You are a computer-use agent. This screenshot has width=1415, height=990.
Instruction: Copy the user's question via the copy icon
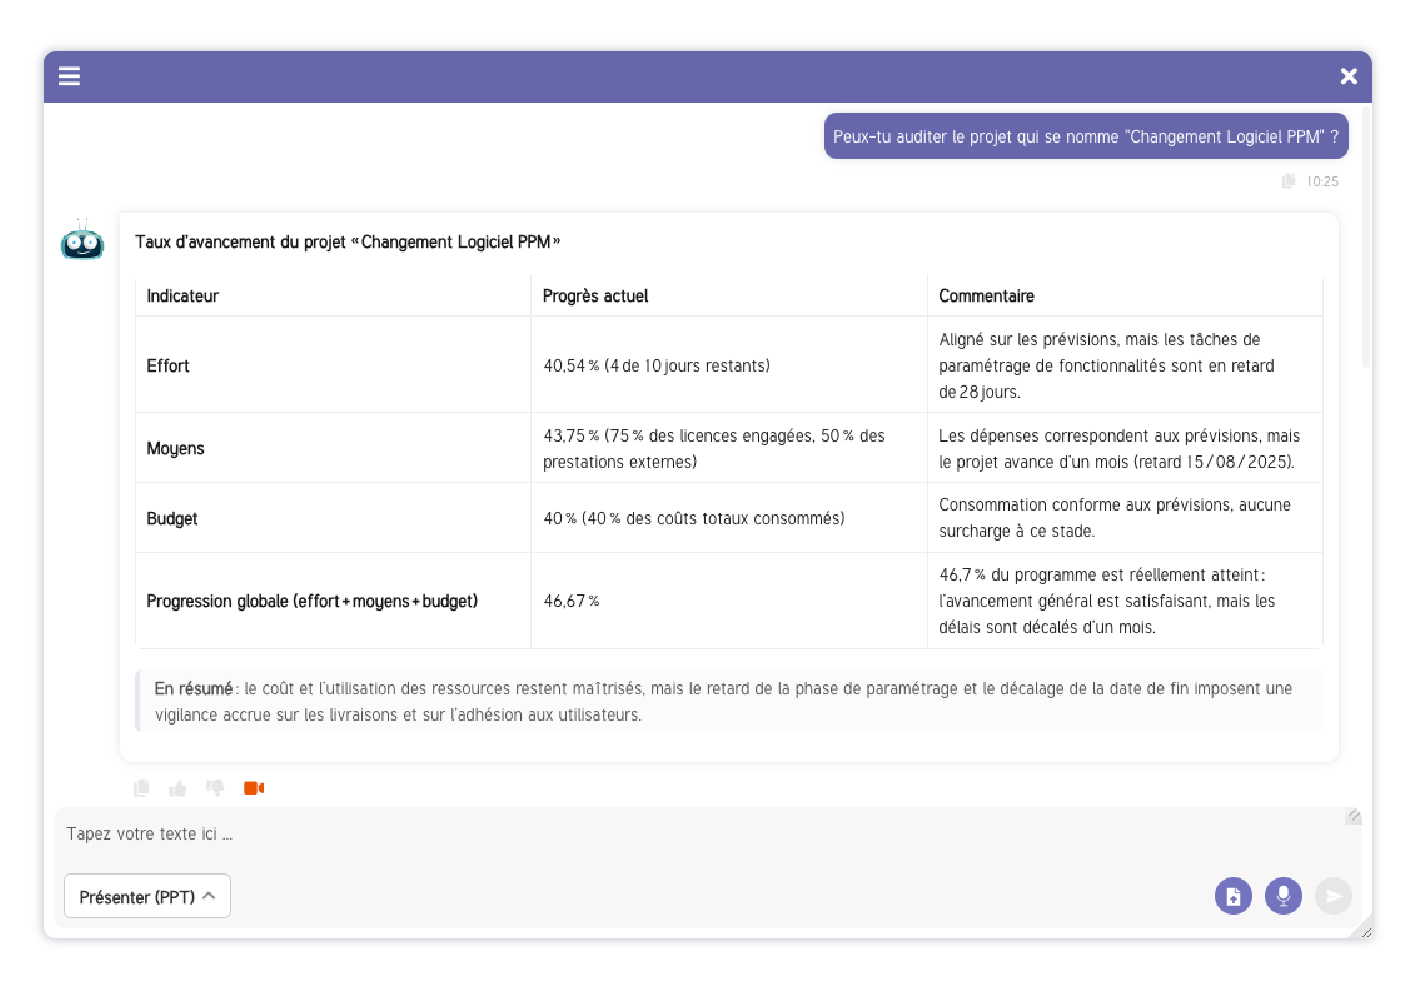pyautogui.click(x=1287, y=181)
